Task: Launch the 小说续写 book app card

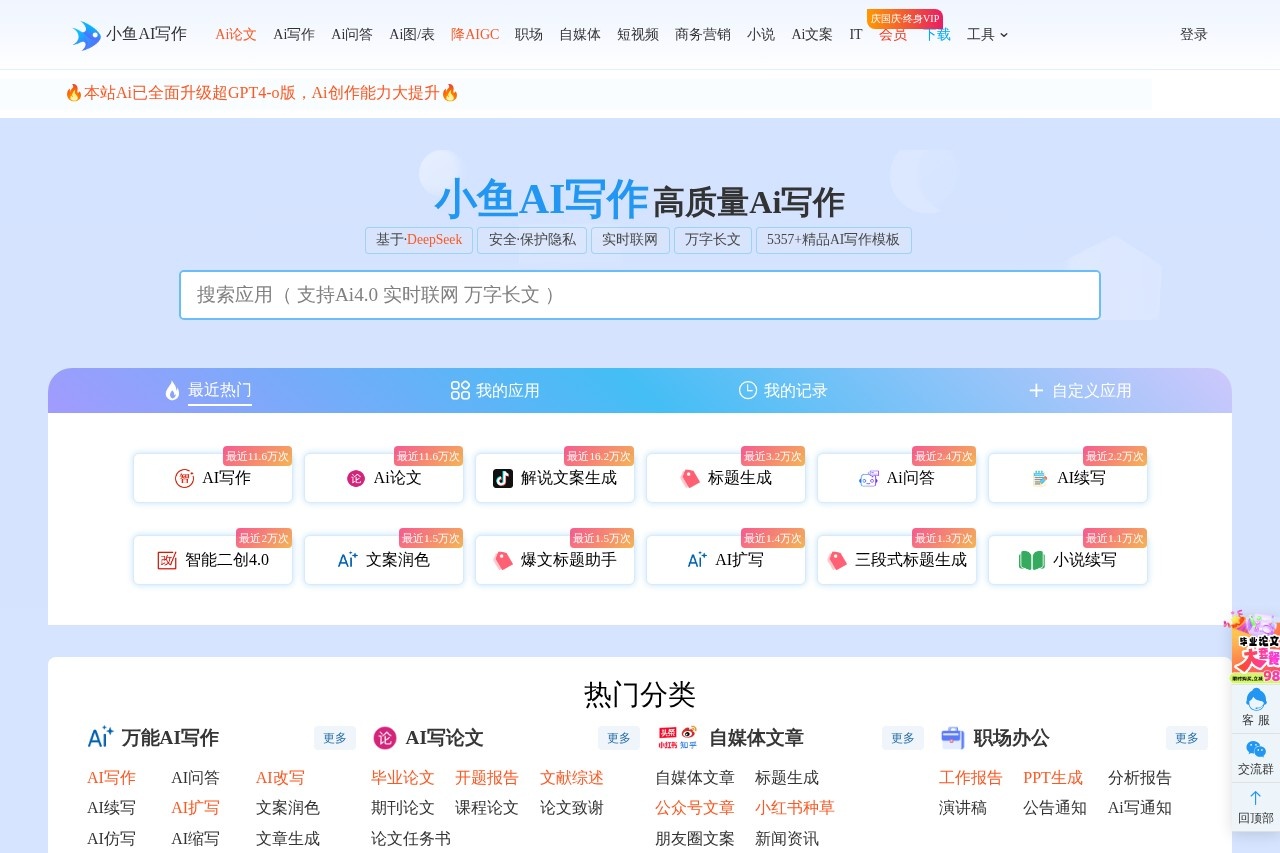Action: [1068, 560]
